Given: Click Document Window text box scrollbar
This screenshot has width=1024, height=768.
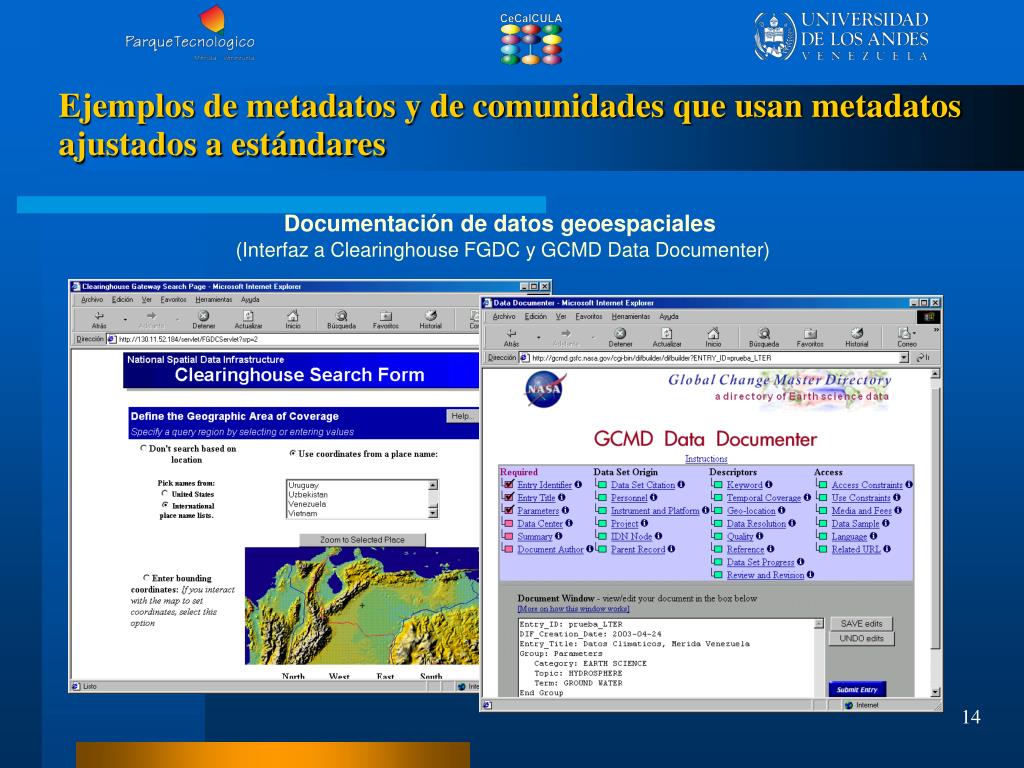Looking at the screenshot, I should pyautogui.click(x=819, y=656).
